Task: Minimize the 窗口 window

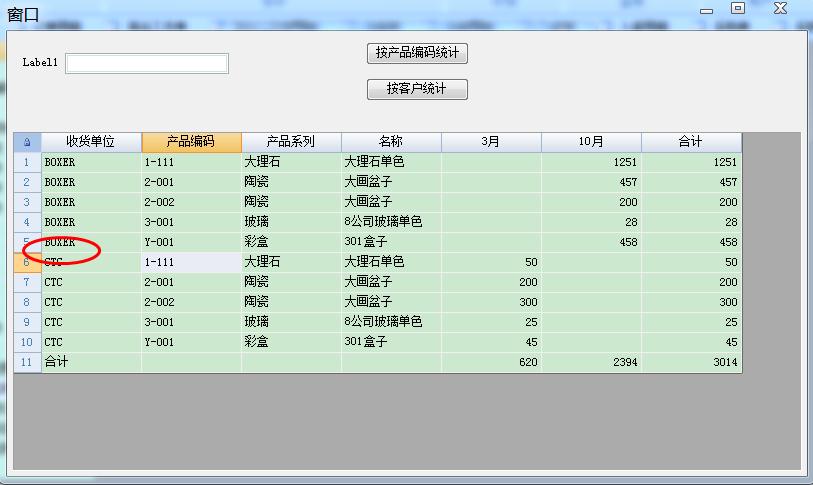Action: pyautogui.click(x=706, y=10)
